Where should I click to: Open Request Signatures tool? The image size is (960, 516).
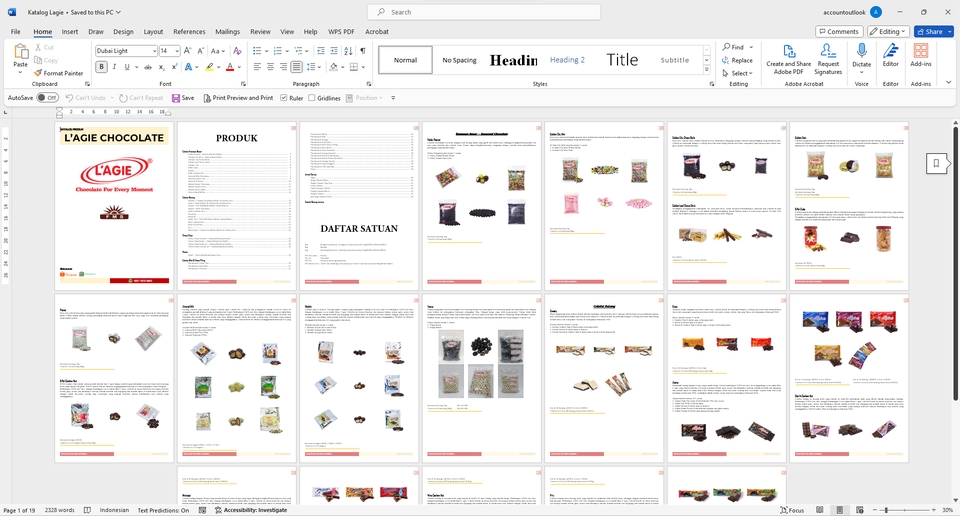pyautogui.click(x=828, y=59)
